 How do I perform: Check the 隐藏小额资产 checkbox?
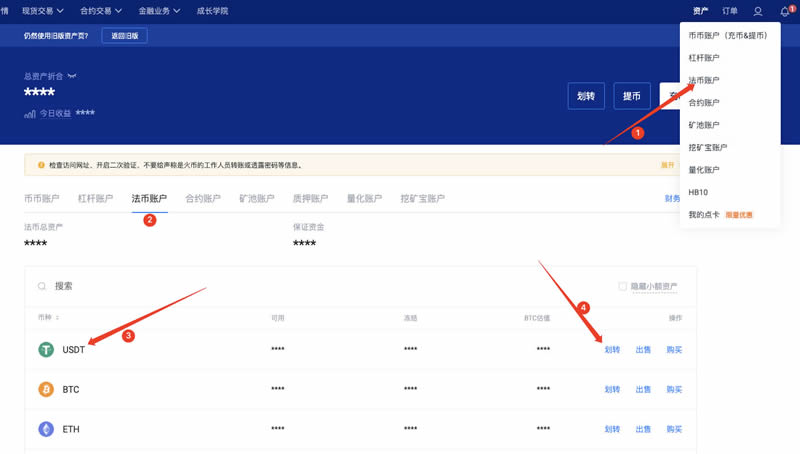623,286
